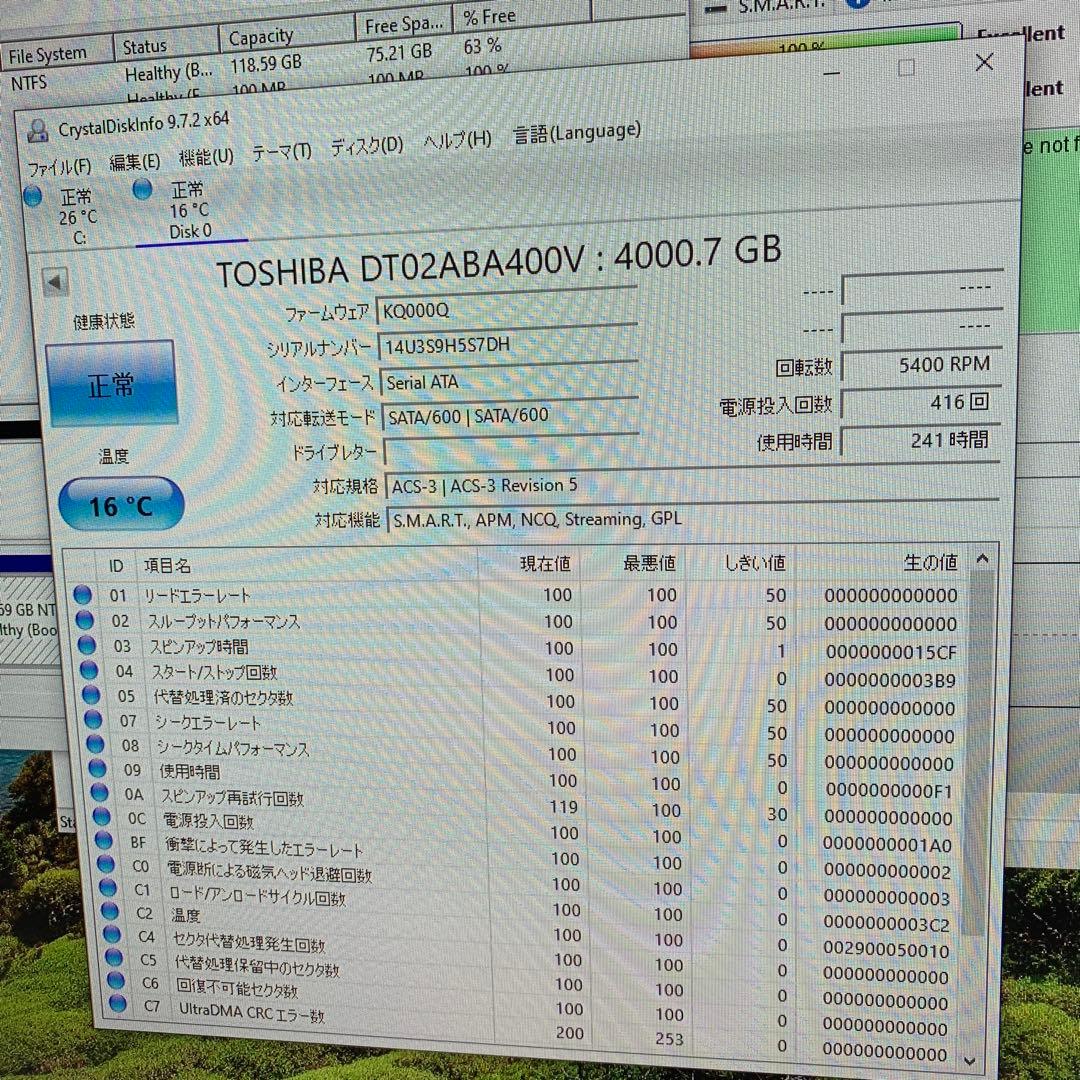This screenshot has width=1080, height=1080.
Task: Click the status dot for ID BF row
Action: click(x=103, y=840)
